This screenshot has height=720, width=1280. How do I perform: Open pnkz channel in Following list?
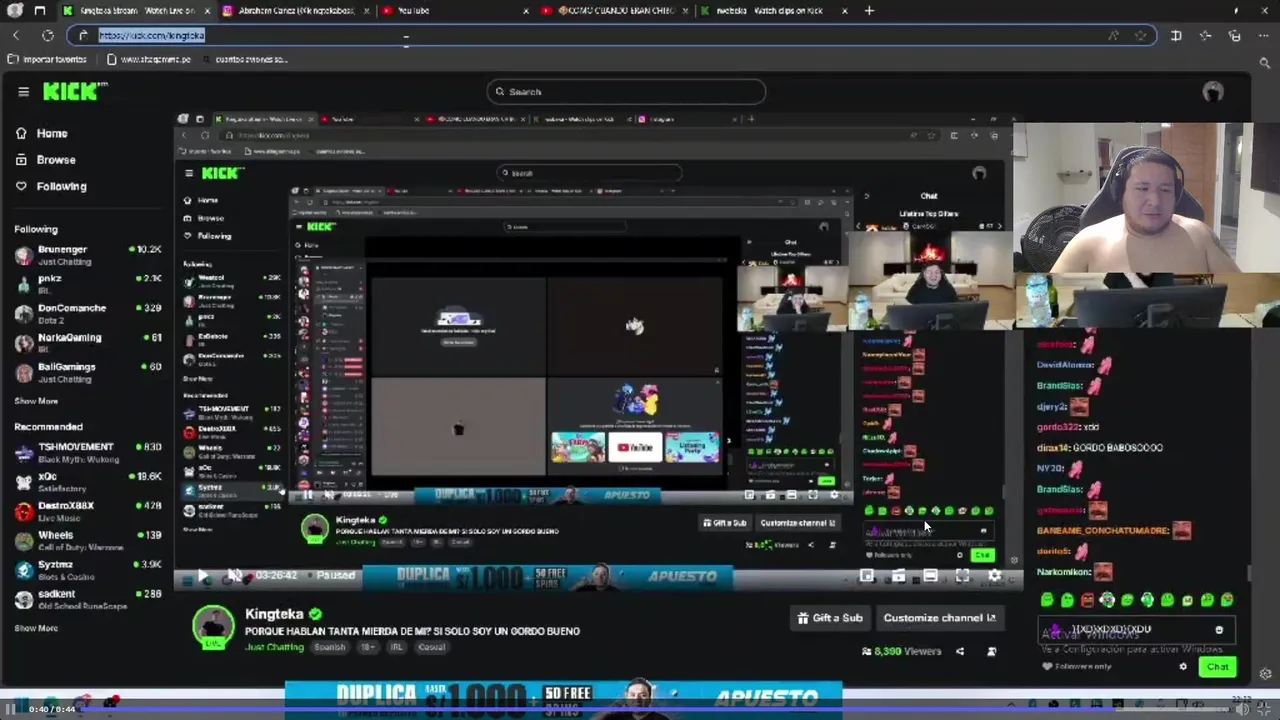[88, 283]
